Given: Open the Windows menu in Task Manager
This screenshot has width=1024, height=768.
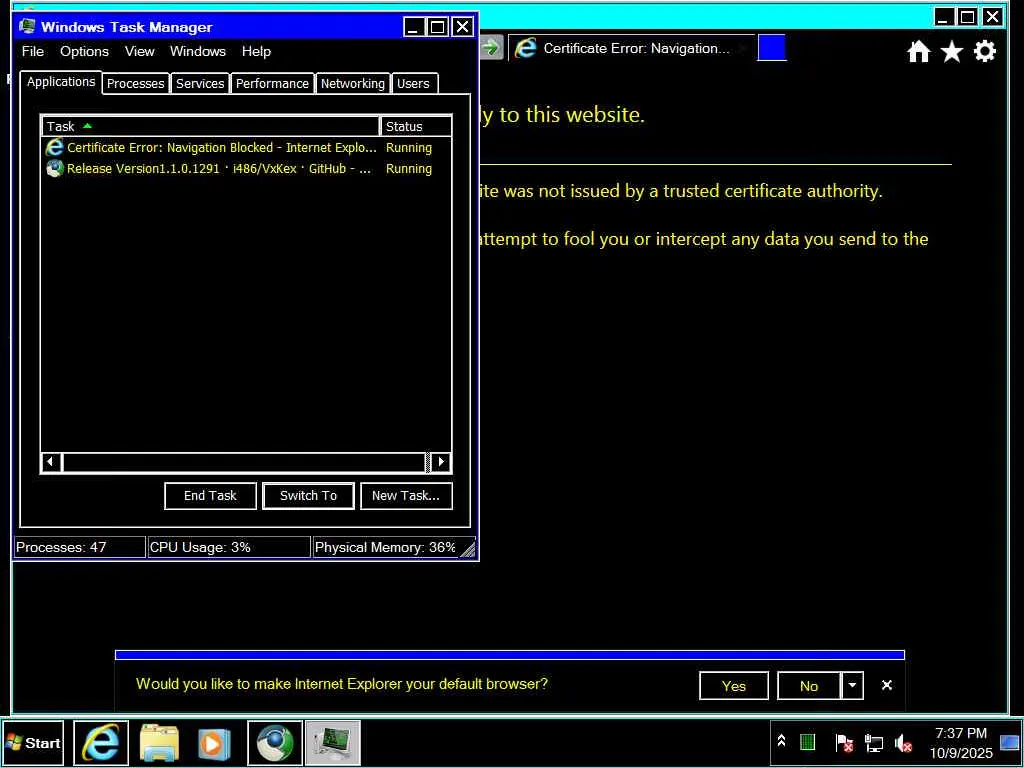Looking at the screenshot, I should [x=198, y=51].
